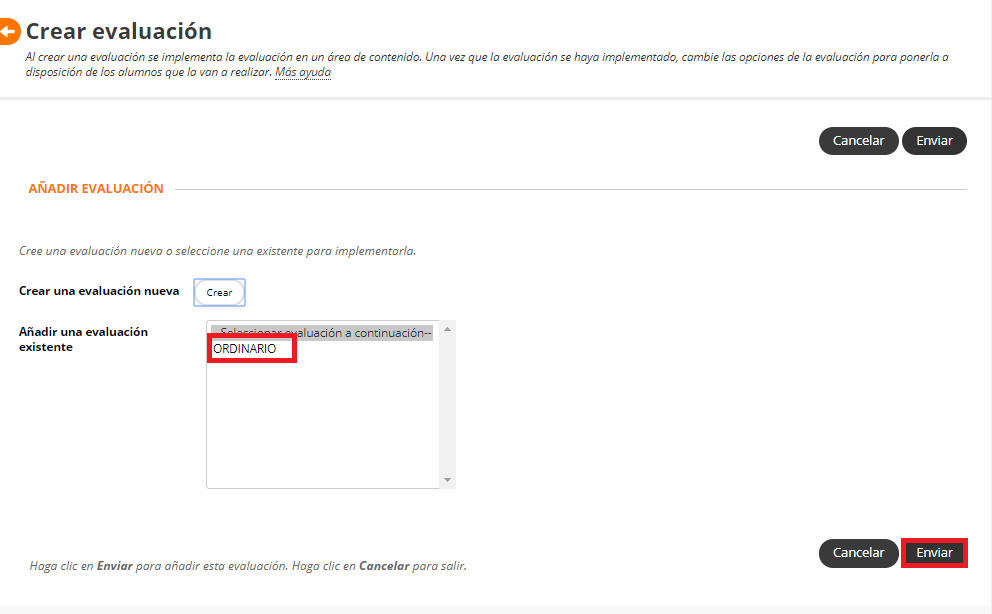992x614 pixels.
Task: Click the list scrollbar up arrow
Action: [x=447, y=329]
